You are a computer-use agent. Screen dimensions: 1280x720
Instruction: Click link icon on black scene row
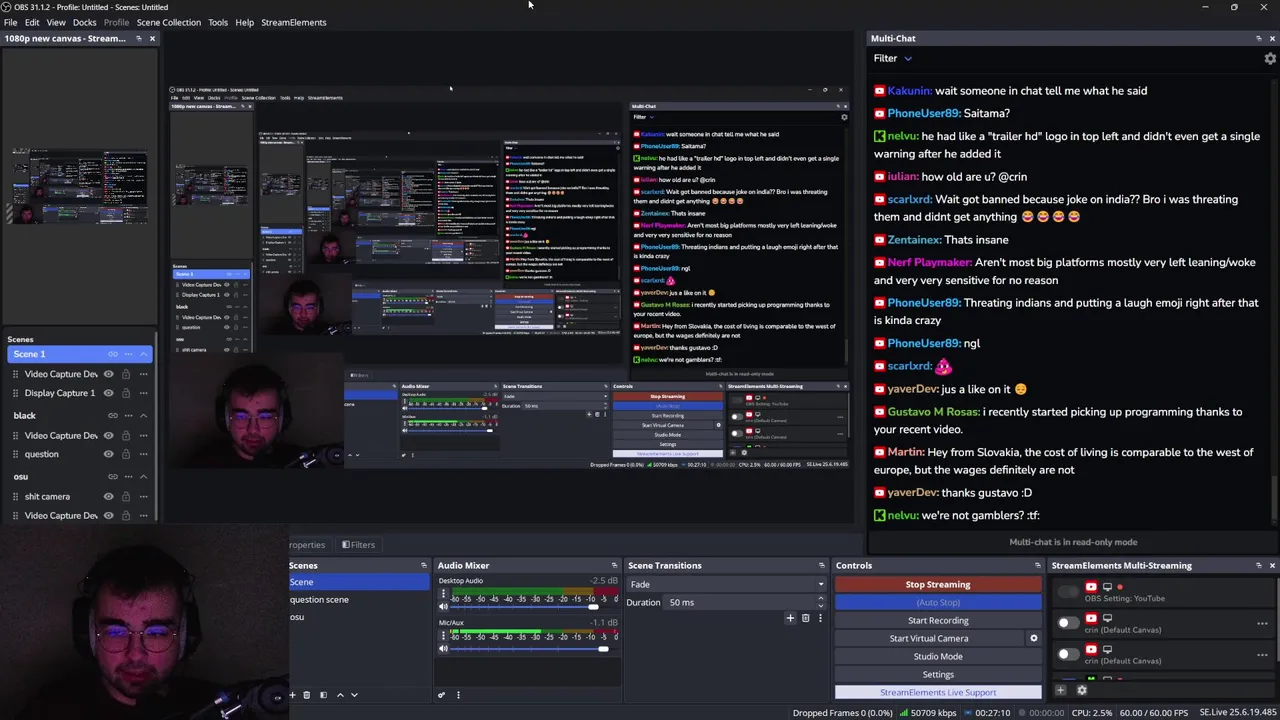coord(113,415)
